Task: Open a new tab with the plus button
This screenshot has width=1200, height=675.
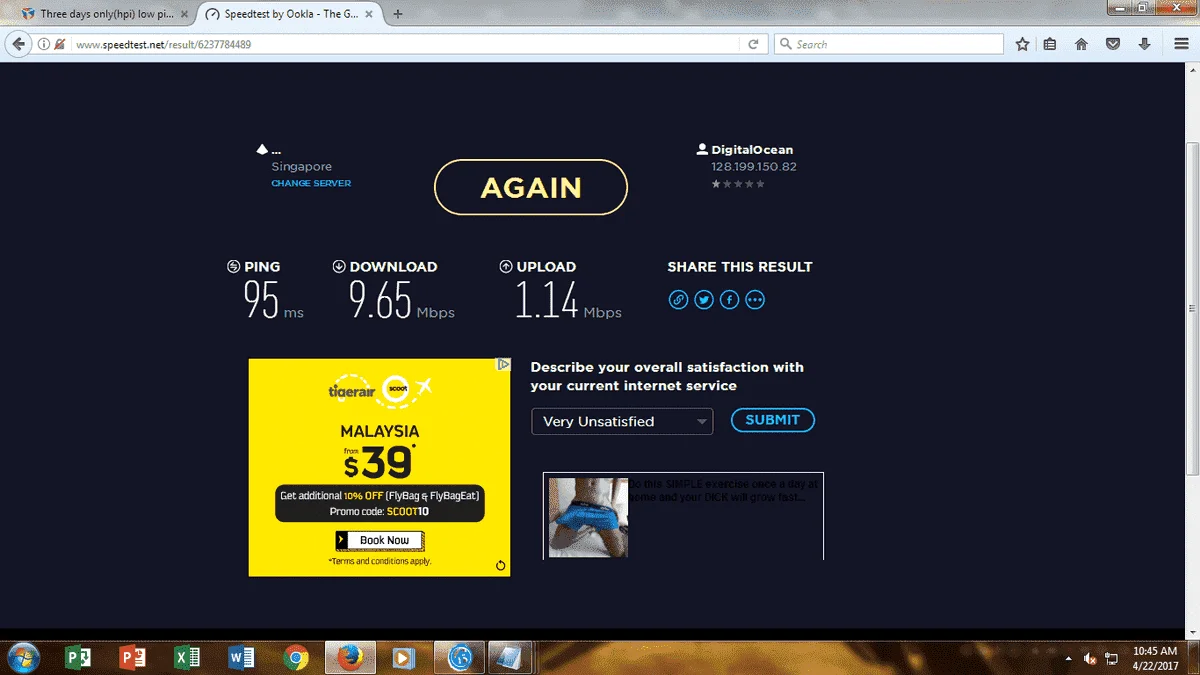Action: pyautogui.click(x=398, y=14)
